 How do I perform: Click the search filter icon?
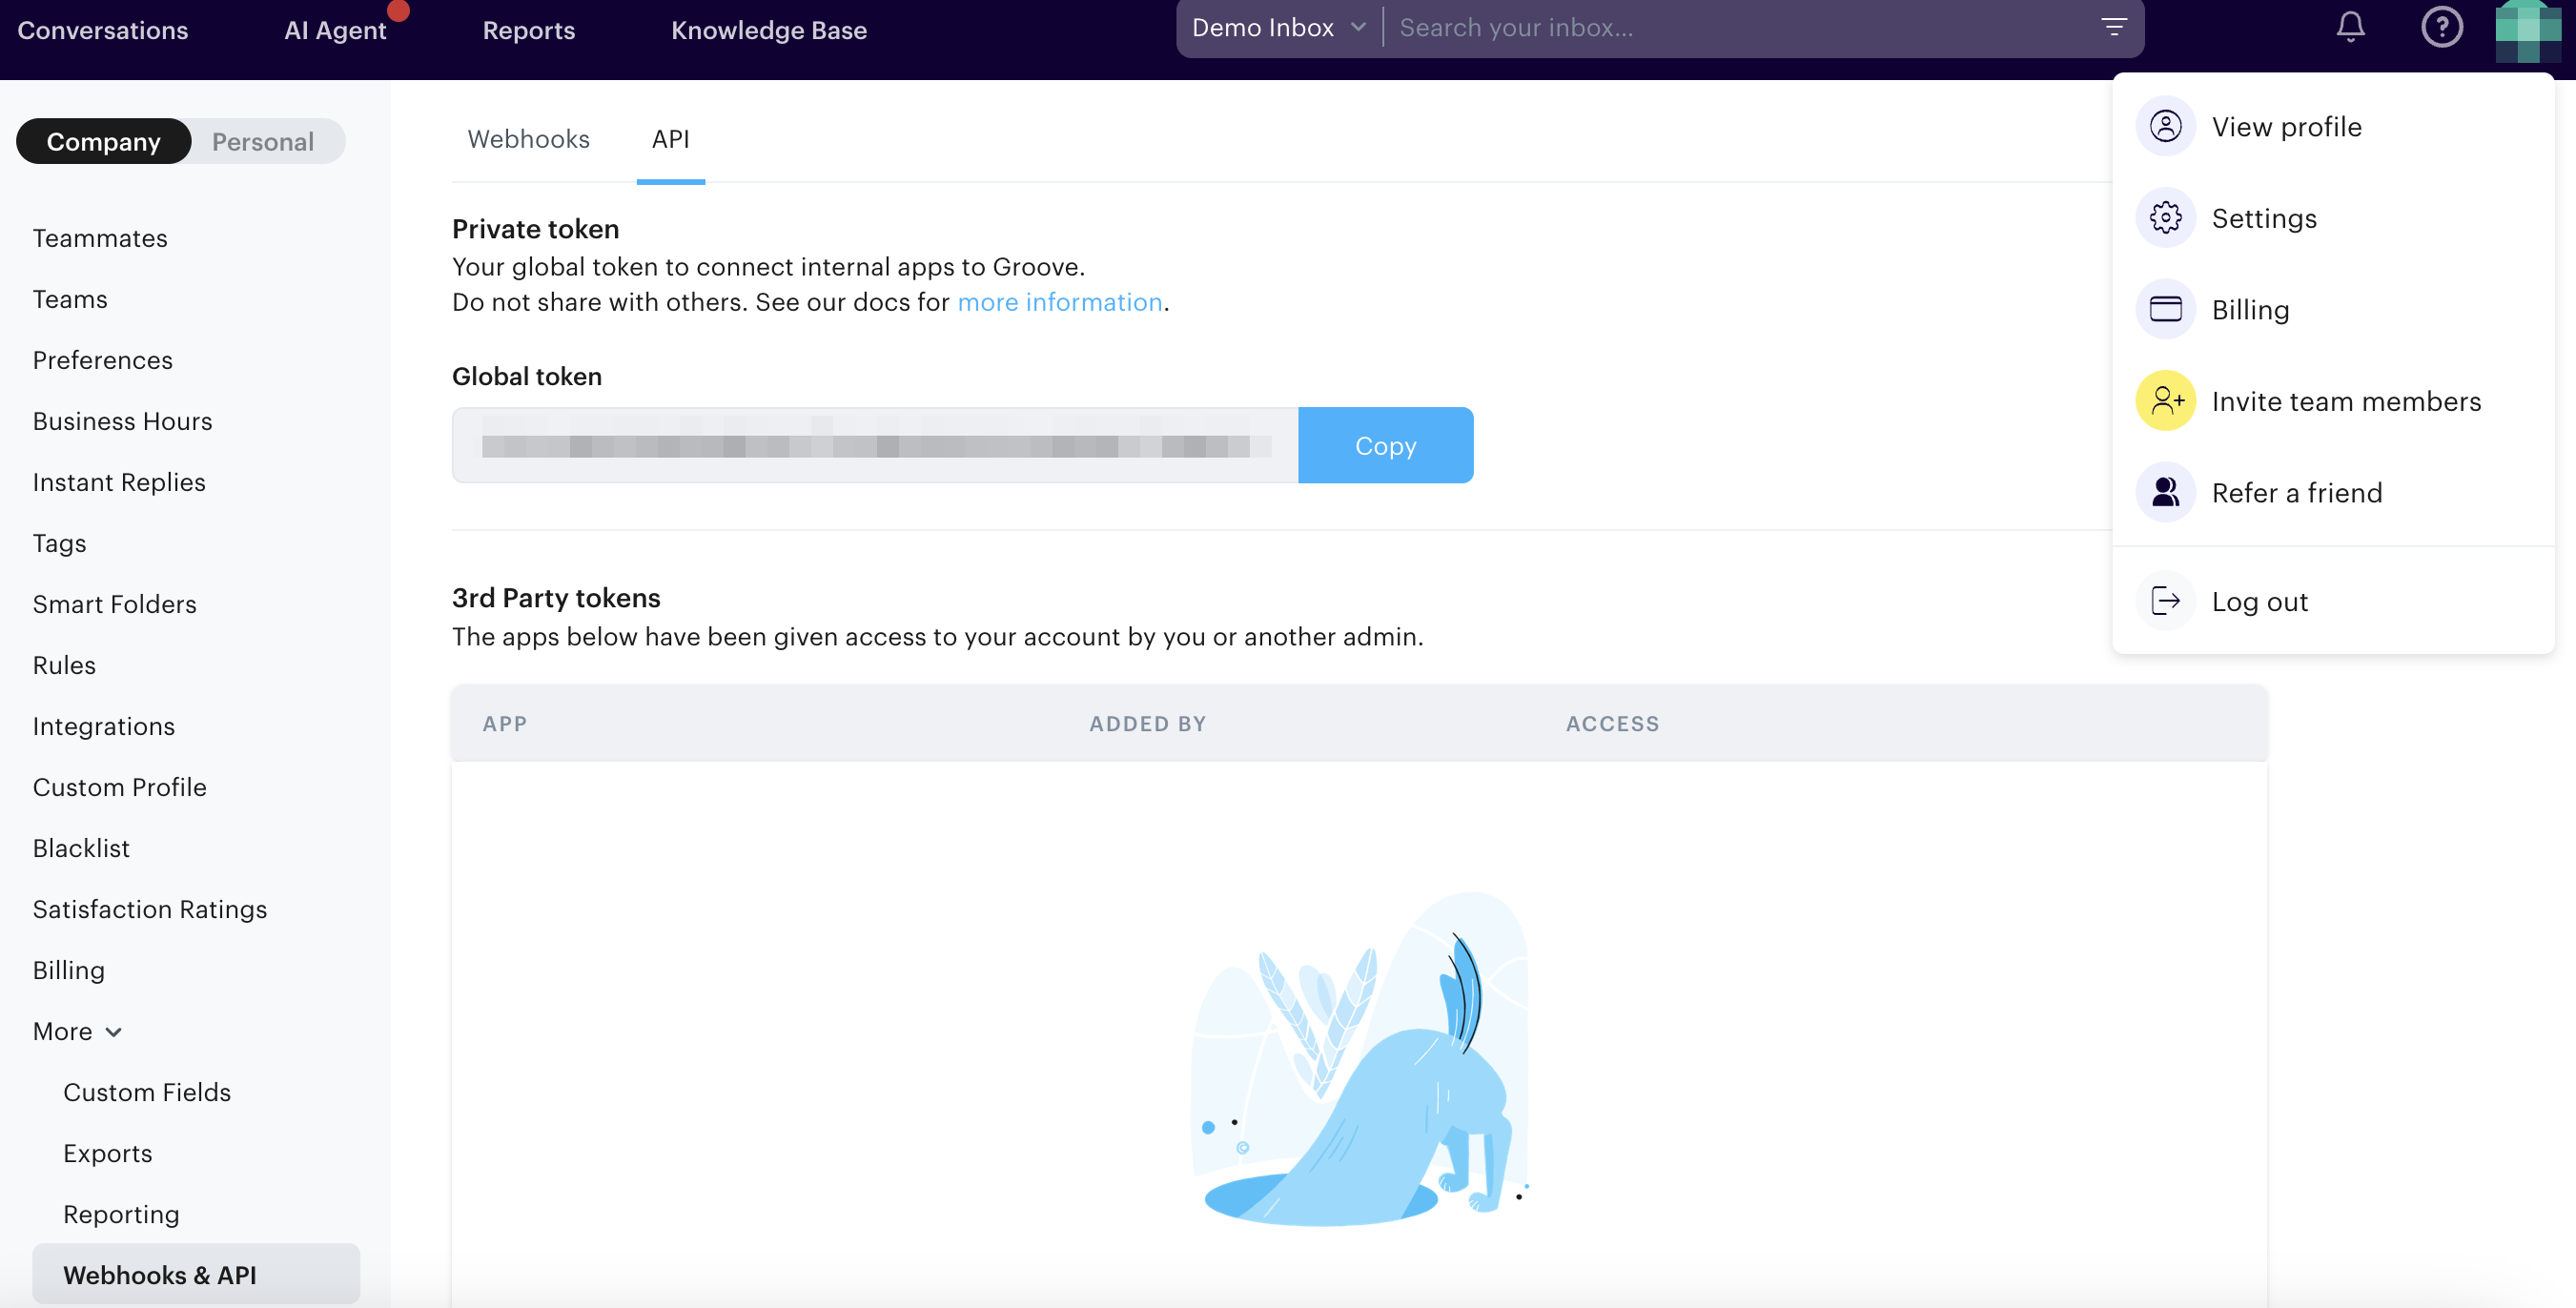pyautogui.click(x=2113, y=27)
